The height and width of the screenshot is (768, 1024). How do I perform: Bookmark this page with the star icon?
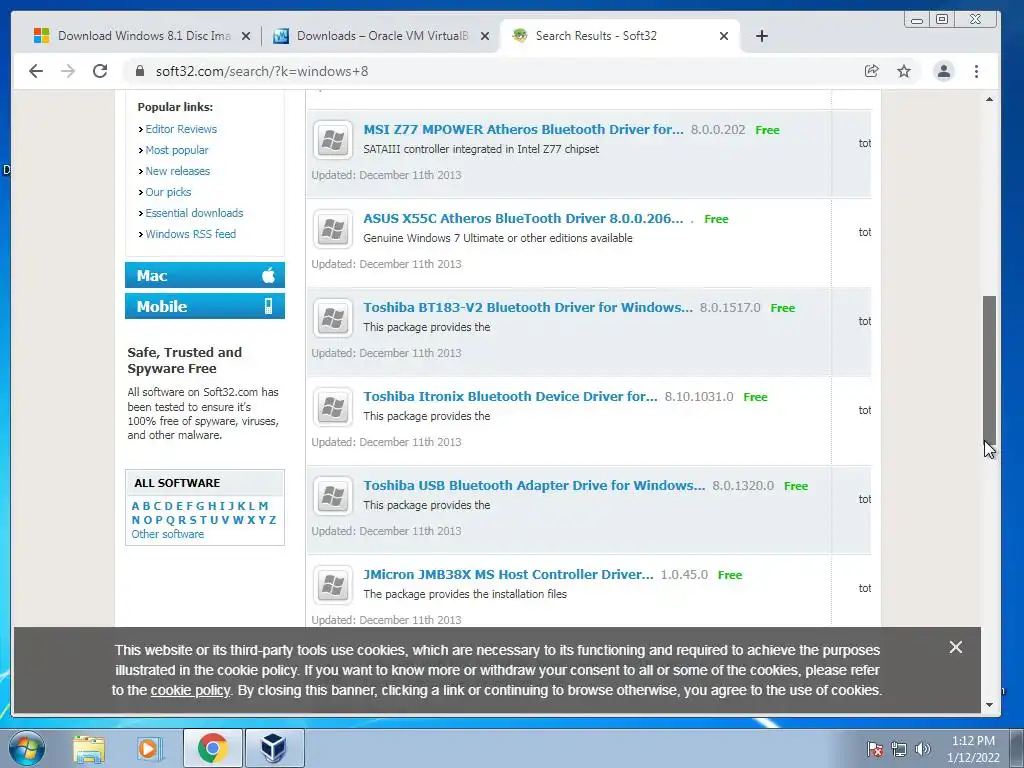(904, 71)
